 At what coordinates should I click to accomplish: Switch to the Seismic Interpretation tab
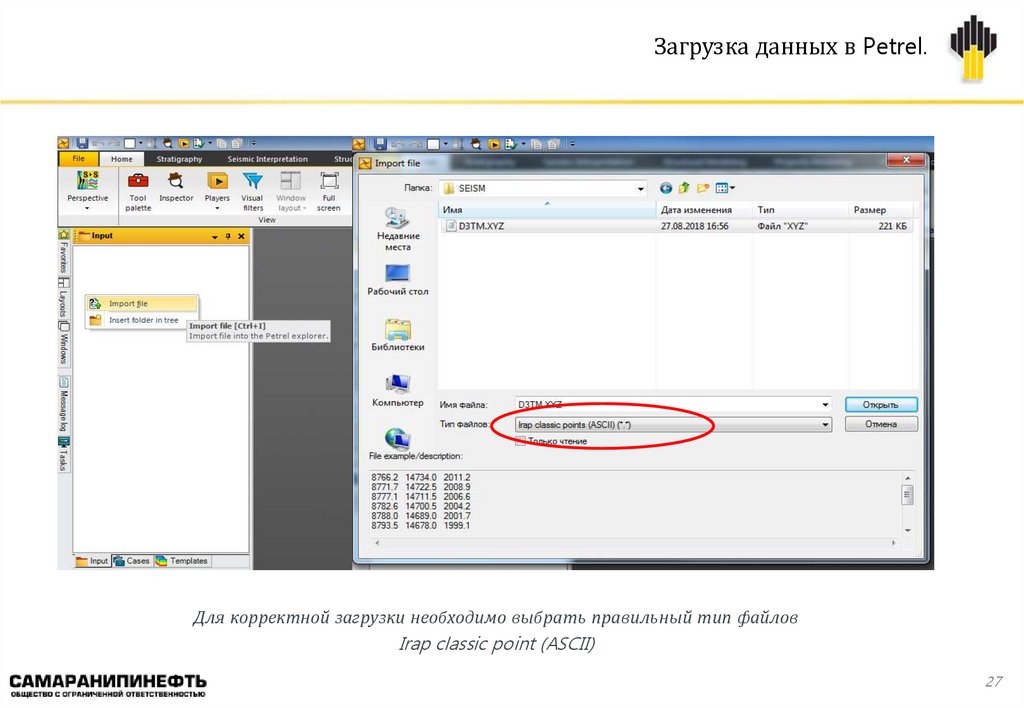pos(267,159)
